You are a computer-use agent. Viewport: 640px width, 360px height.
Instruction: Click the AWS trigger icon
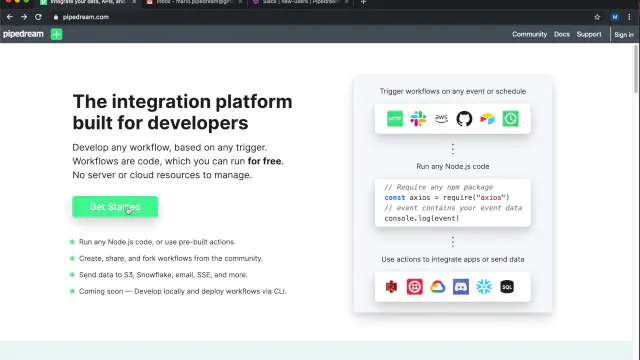(x=441, y=119)
